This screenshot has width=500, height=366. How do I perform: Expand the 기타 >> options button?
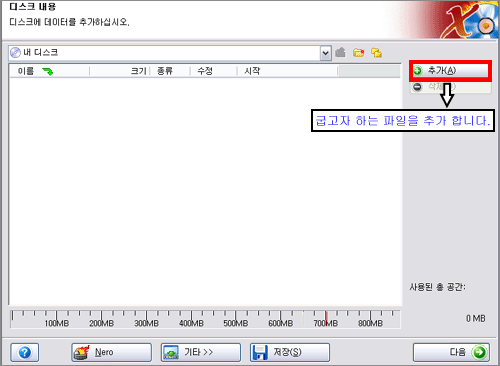pos(201,352)
